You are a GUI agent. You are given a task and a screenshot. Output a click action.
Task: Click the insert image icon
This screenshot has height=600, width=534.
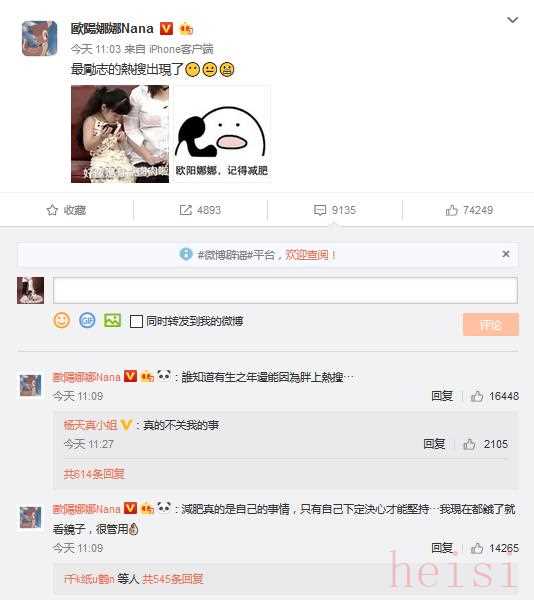112,320
